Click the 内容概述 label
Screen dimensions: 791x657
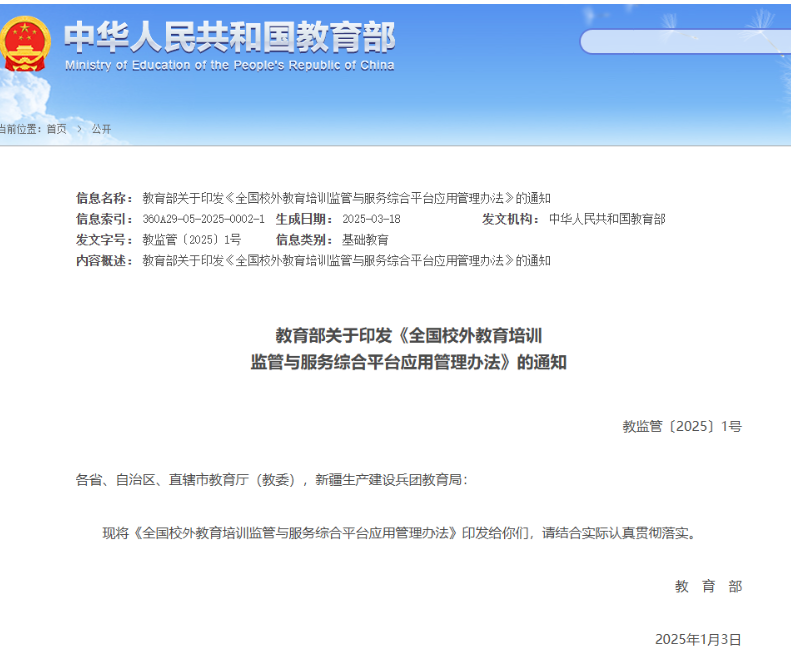pyautogui.click(x=104, y=260)
